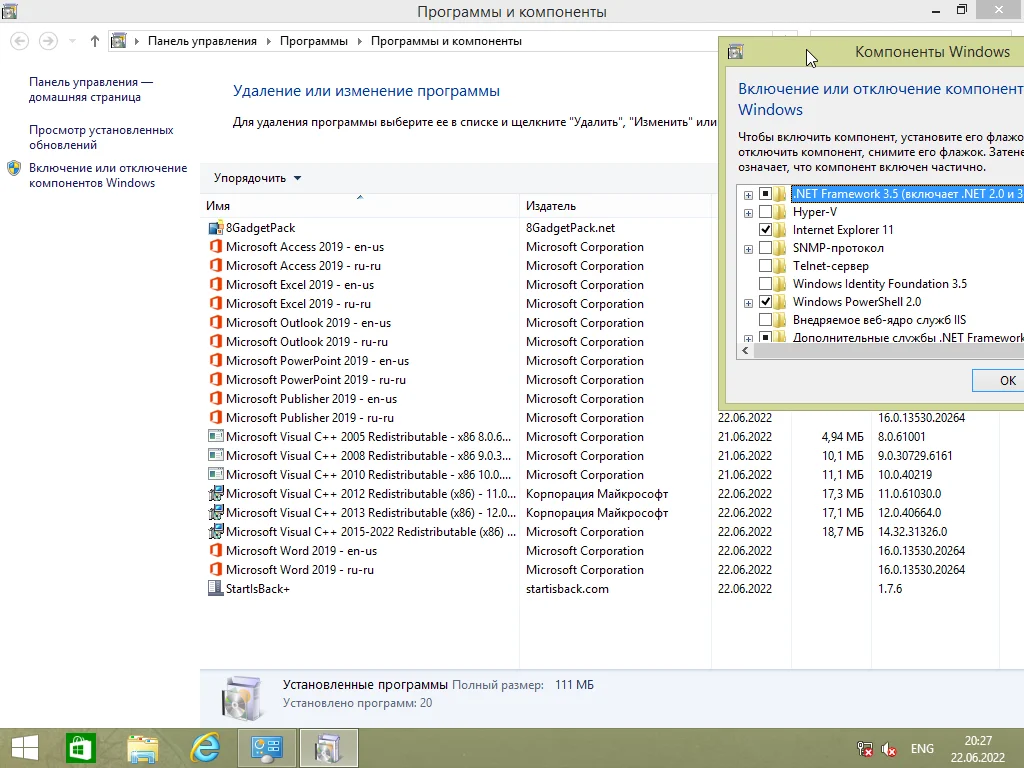Expand the SNMP-протокол tree node
Viewport: 1024px width, 768px height.
point(748,249)
